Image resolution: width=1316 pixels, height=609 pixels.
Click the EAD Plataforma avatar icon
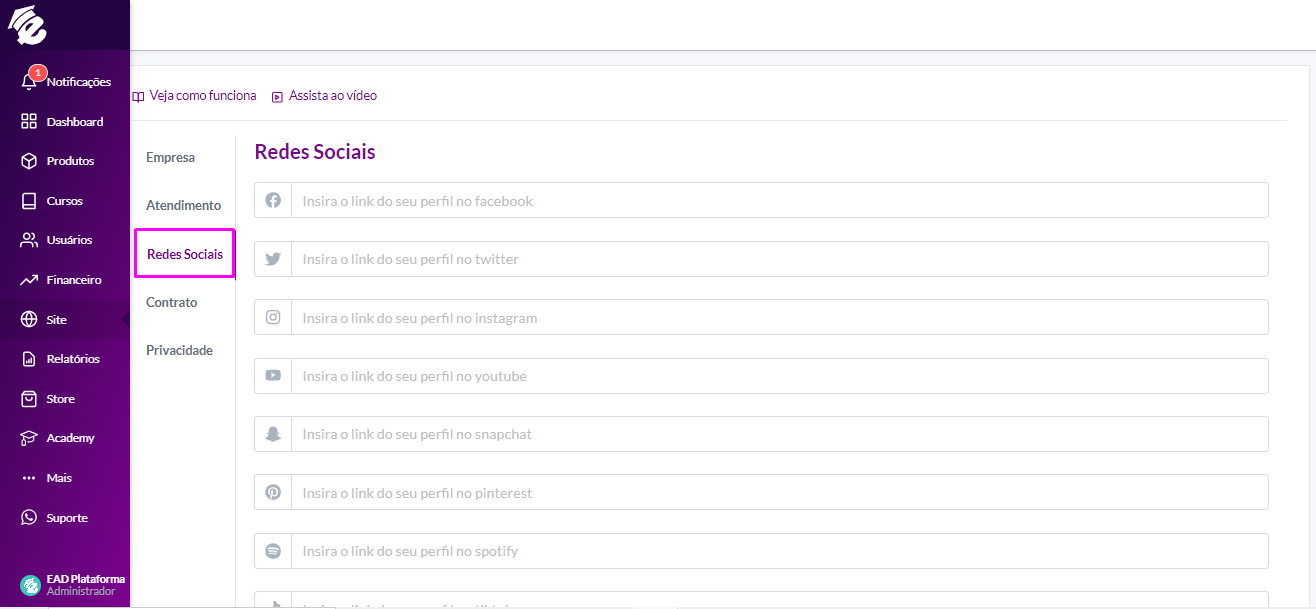pos(30,585)
